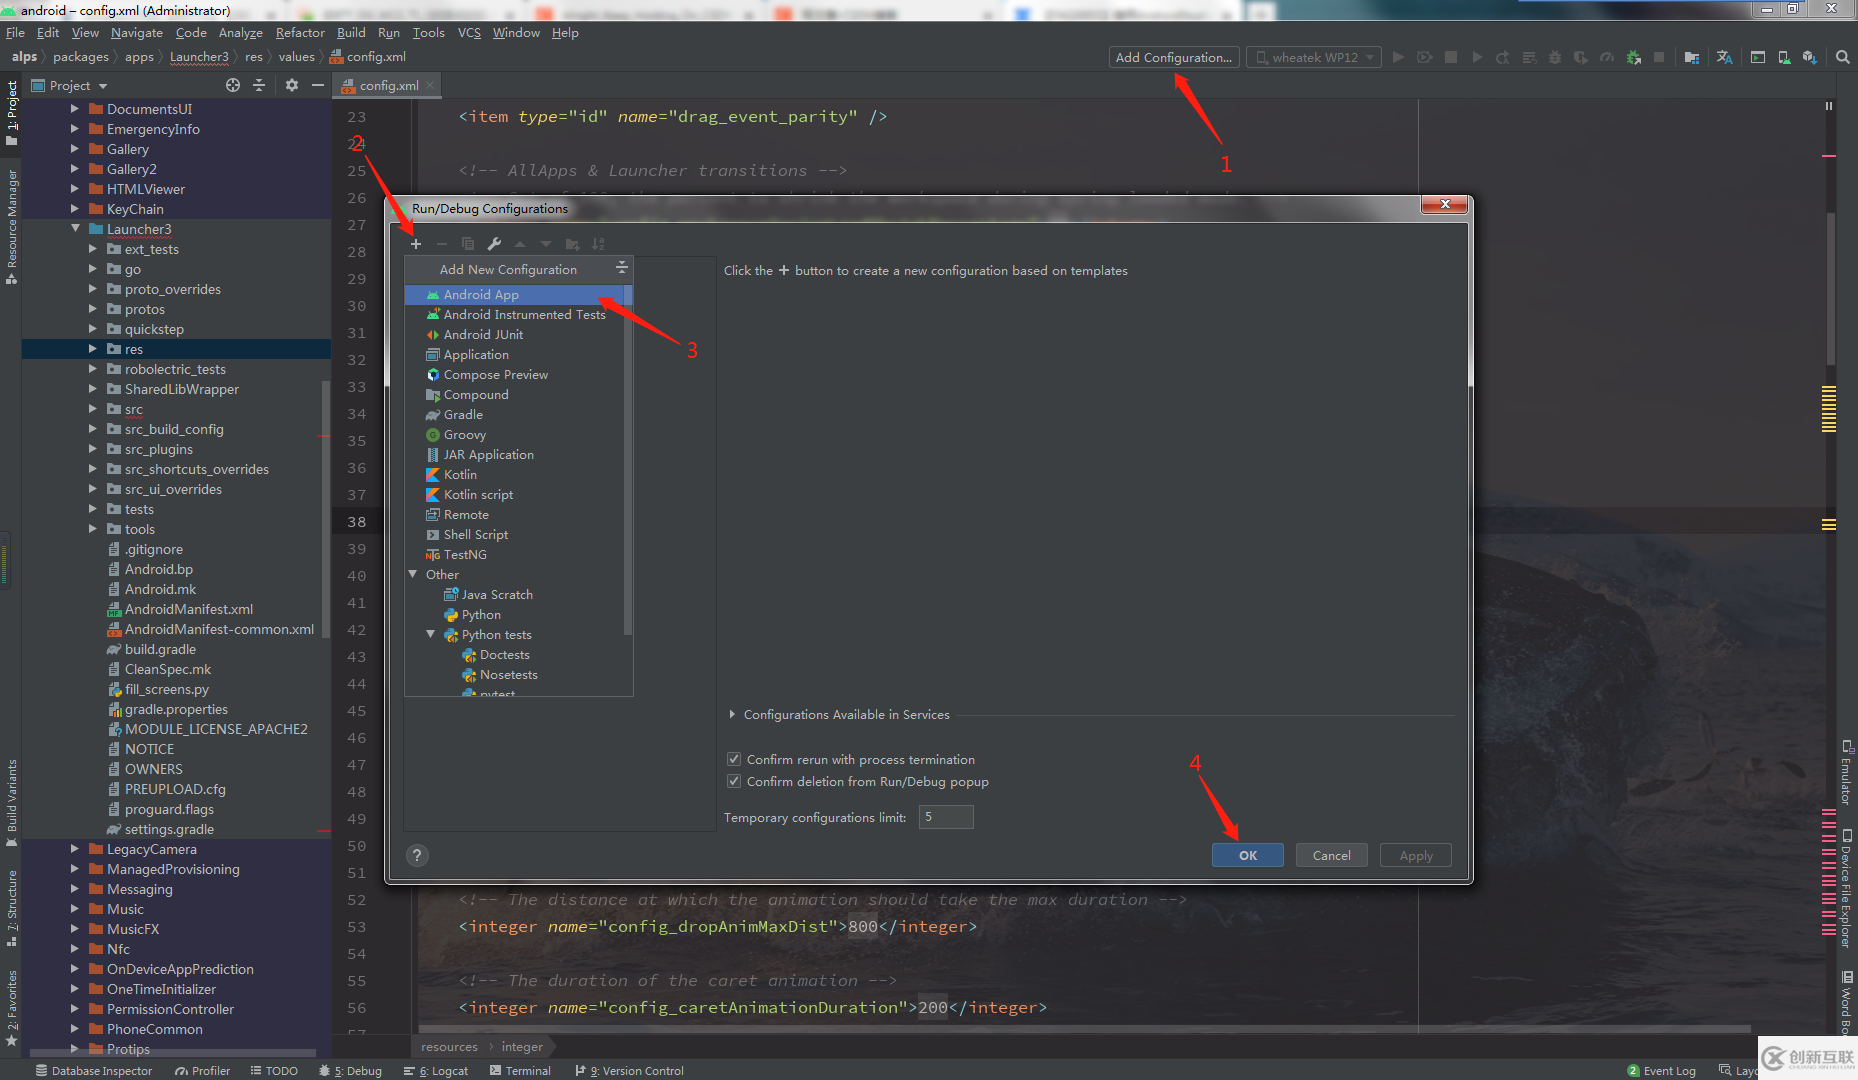Uncheck Confirm rerun with process termination
Screen dimensions: 1858x1080
[734, 760]
